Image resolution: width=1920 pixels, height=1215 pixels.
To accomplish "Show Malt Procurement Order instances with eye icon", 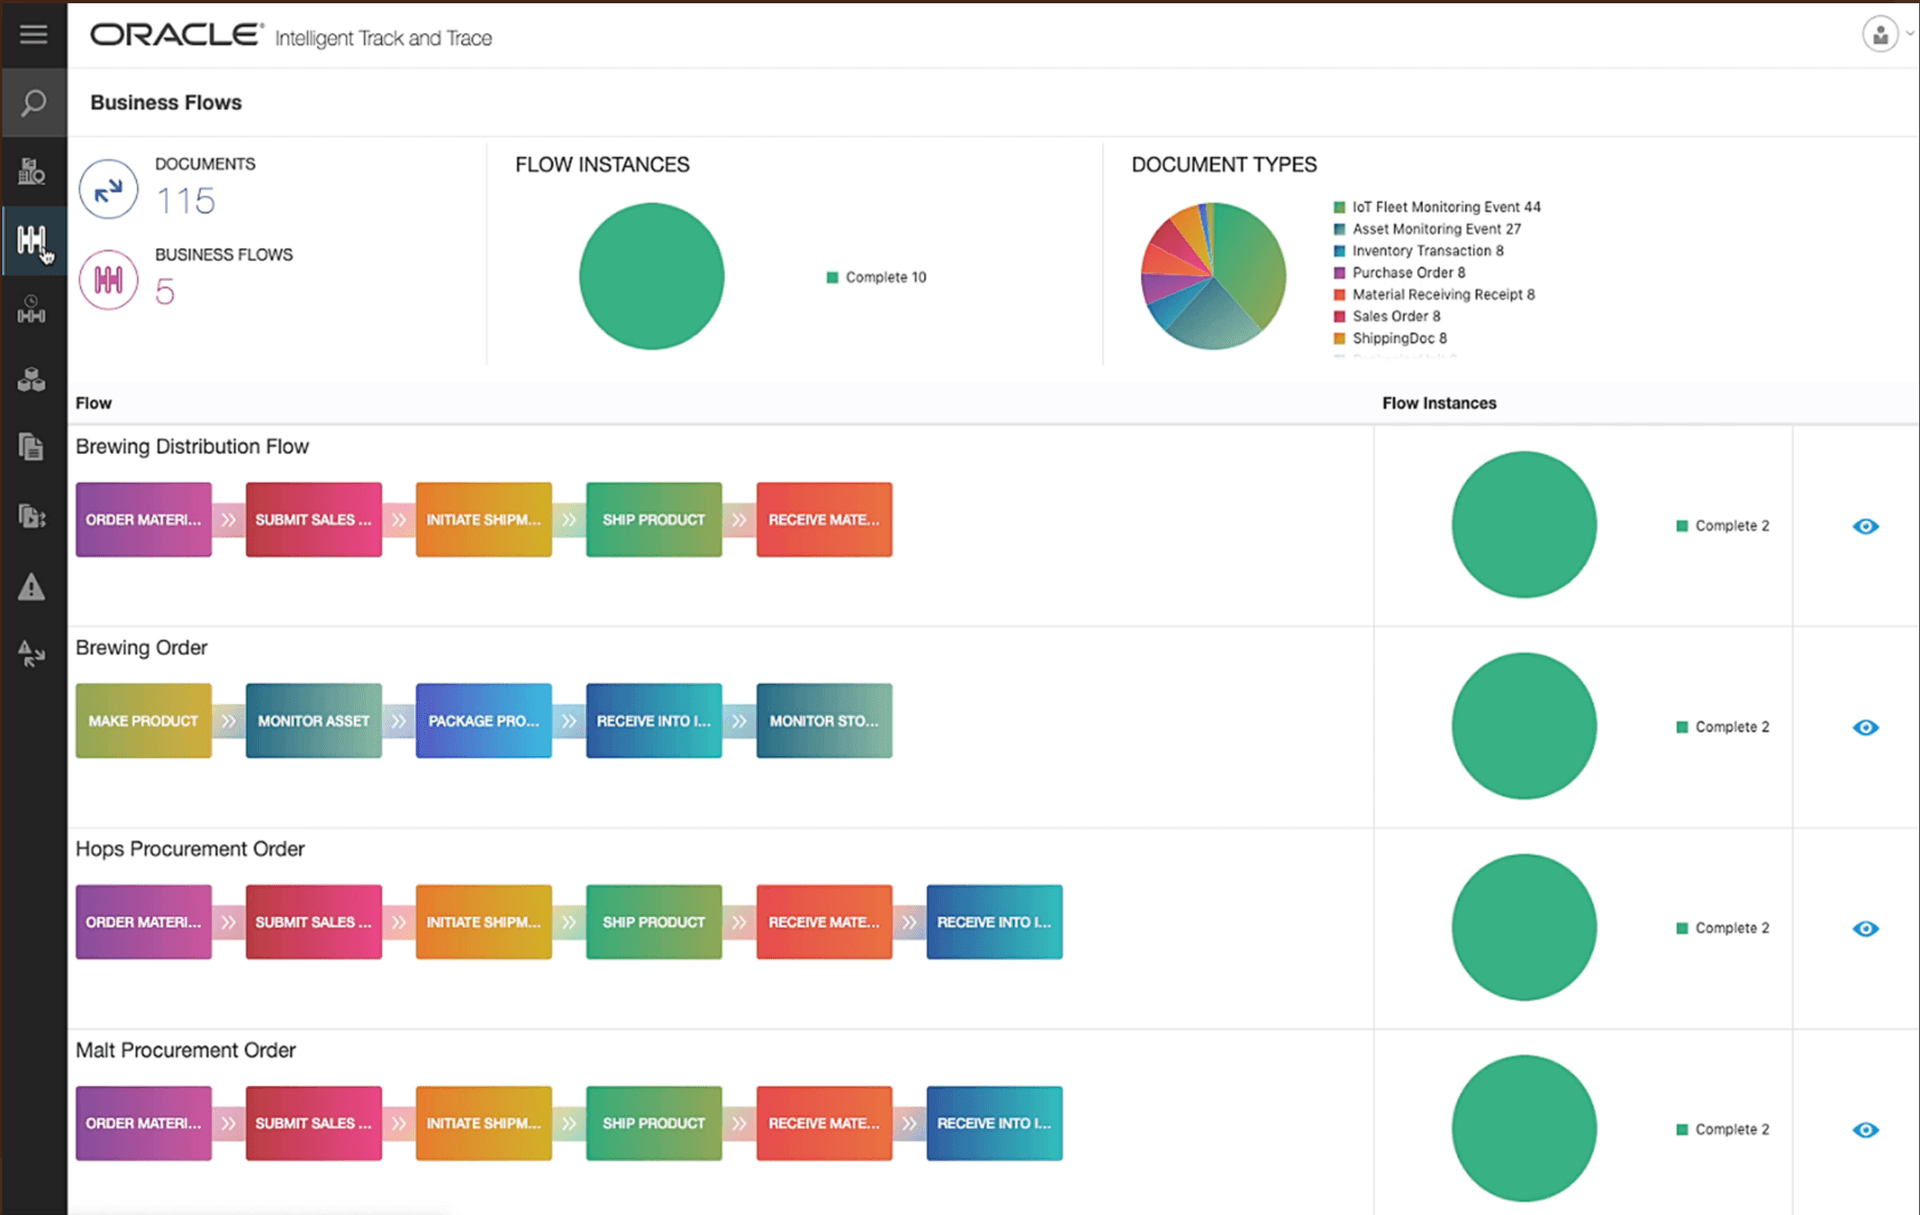I will pyautogui.click(x=1865, y=1130).
